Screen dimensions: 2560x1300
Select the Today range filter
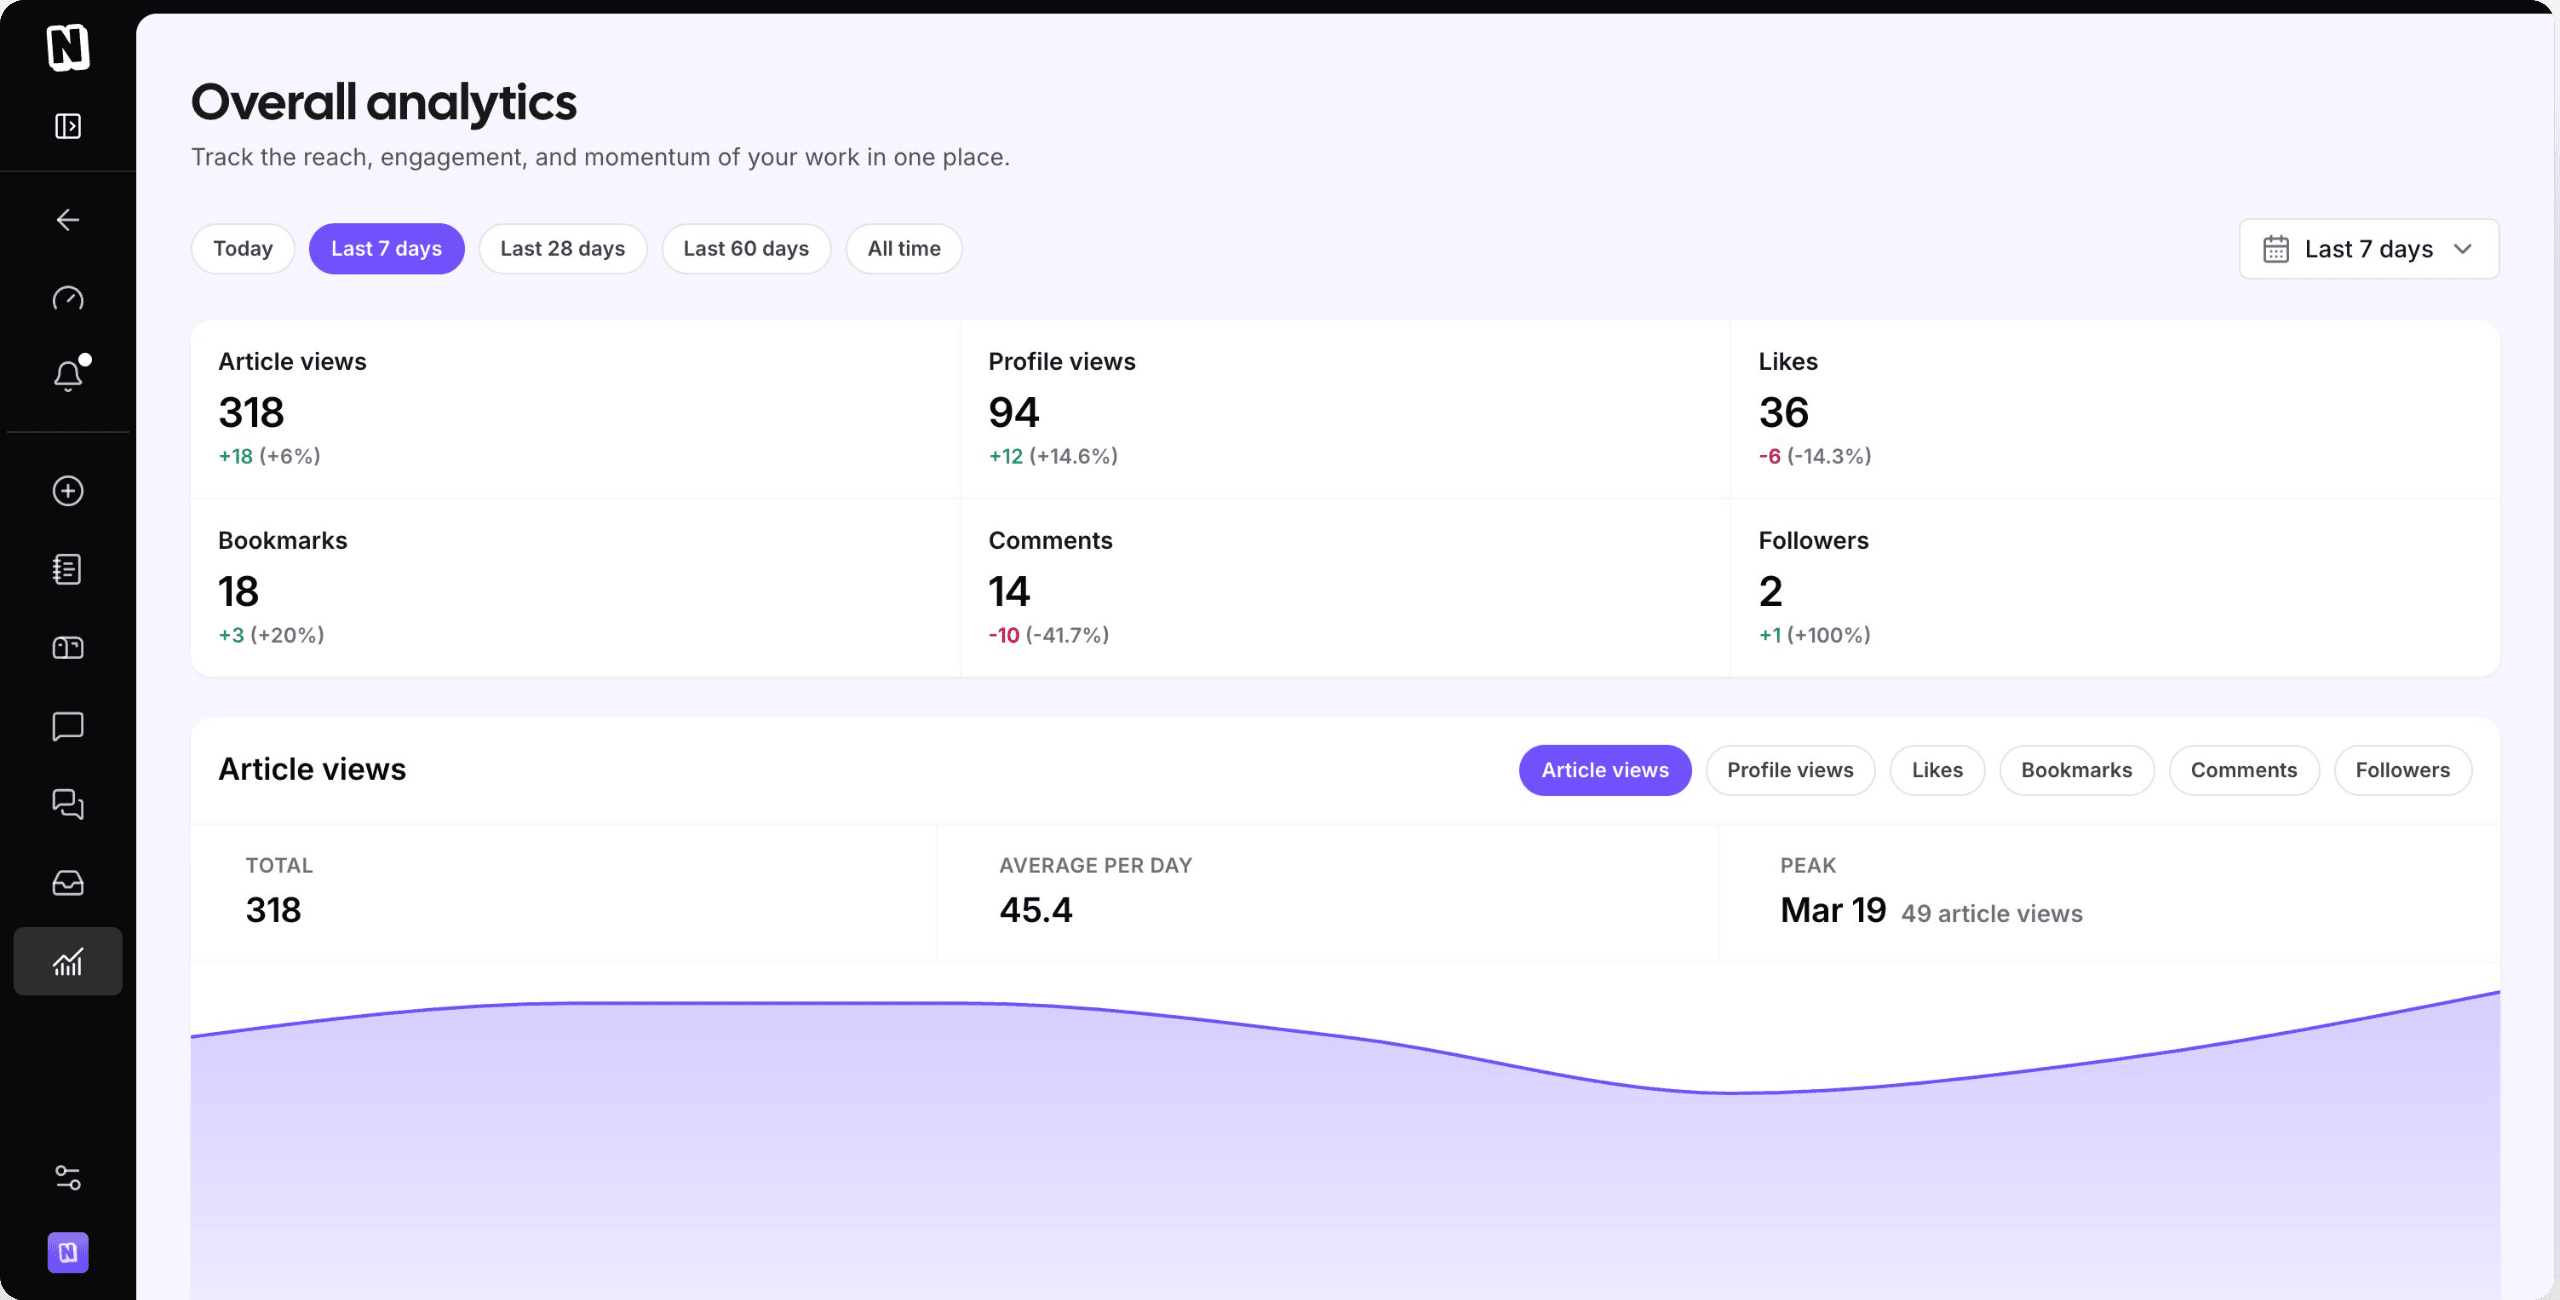pos(243,249)
